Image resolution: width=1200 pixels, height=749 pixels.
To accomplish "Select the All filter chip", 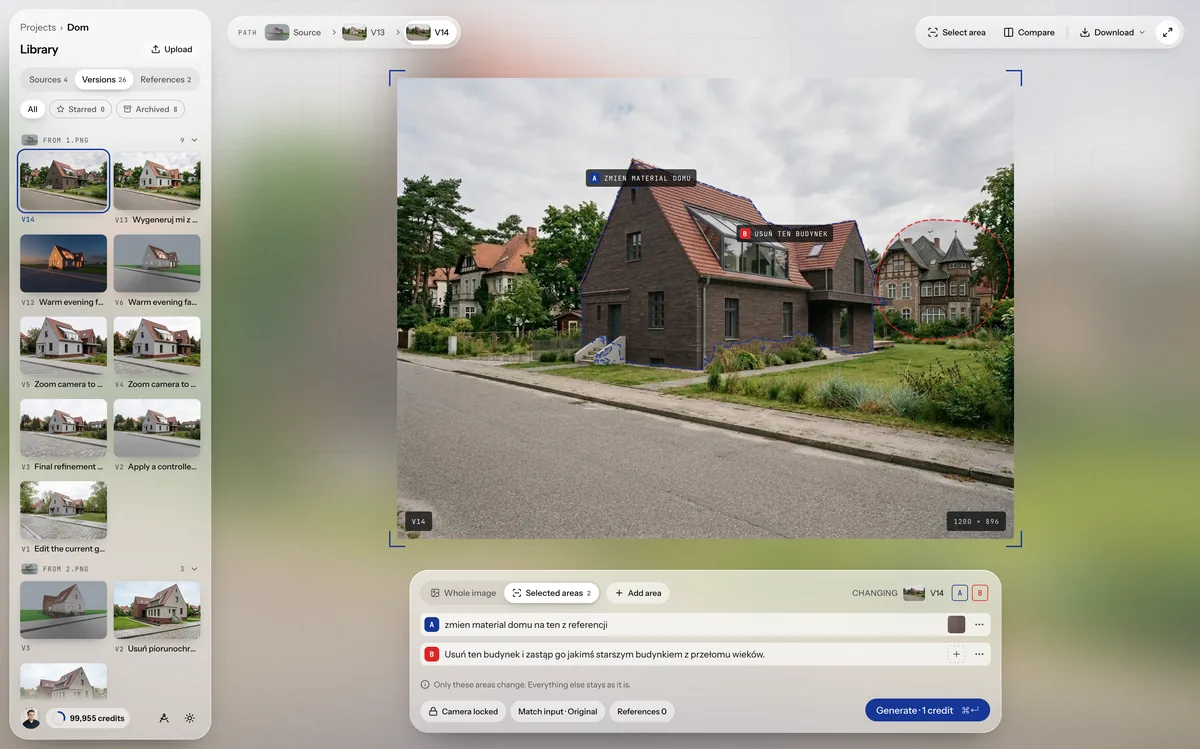I will coord(33,109).
